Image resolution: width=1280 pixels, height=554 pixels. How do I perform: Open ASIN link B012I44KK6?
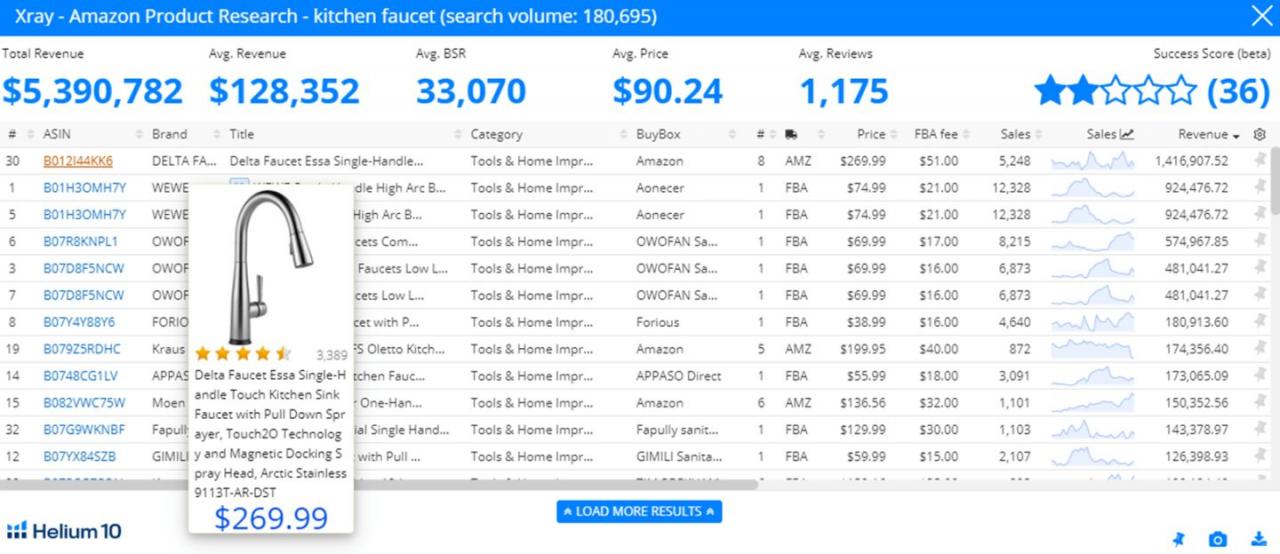78,160
